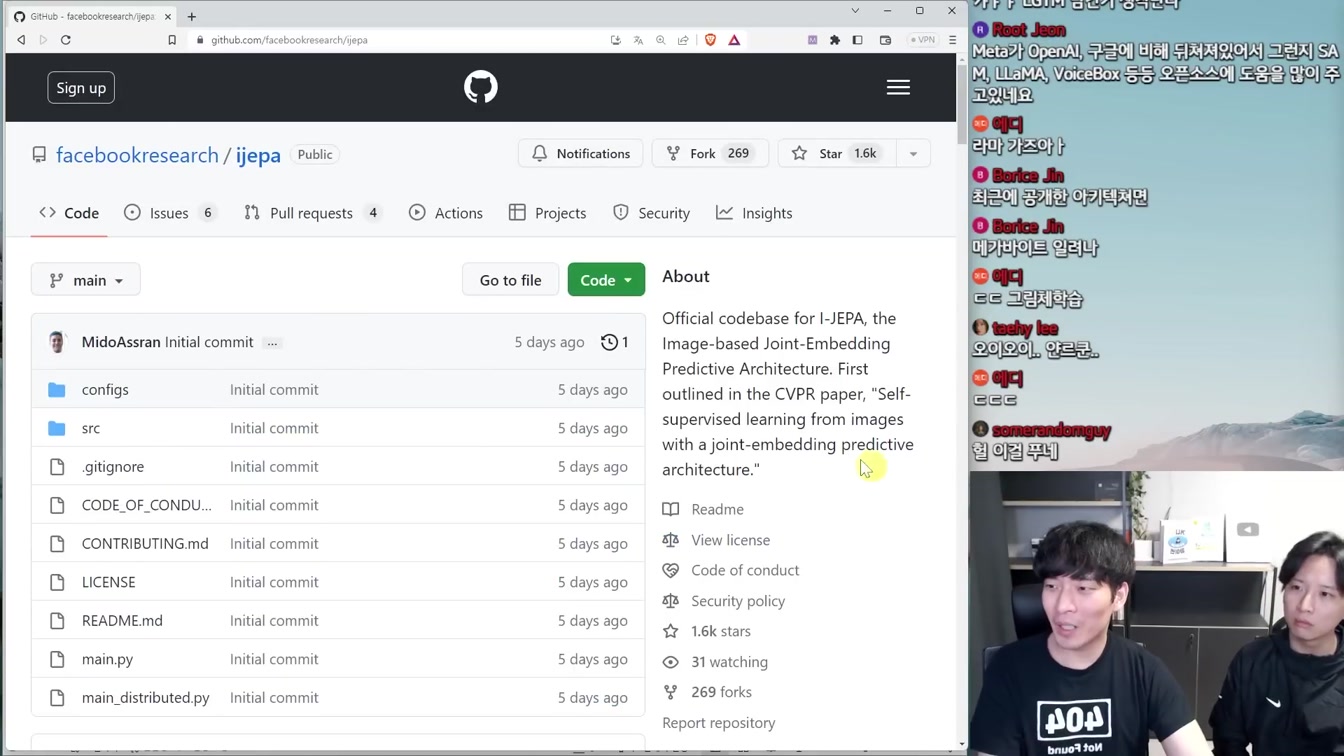Open Security policy link
Image resolution: width=1344 pixels, height=756 pixels.
[738, 601]
